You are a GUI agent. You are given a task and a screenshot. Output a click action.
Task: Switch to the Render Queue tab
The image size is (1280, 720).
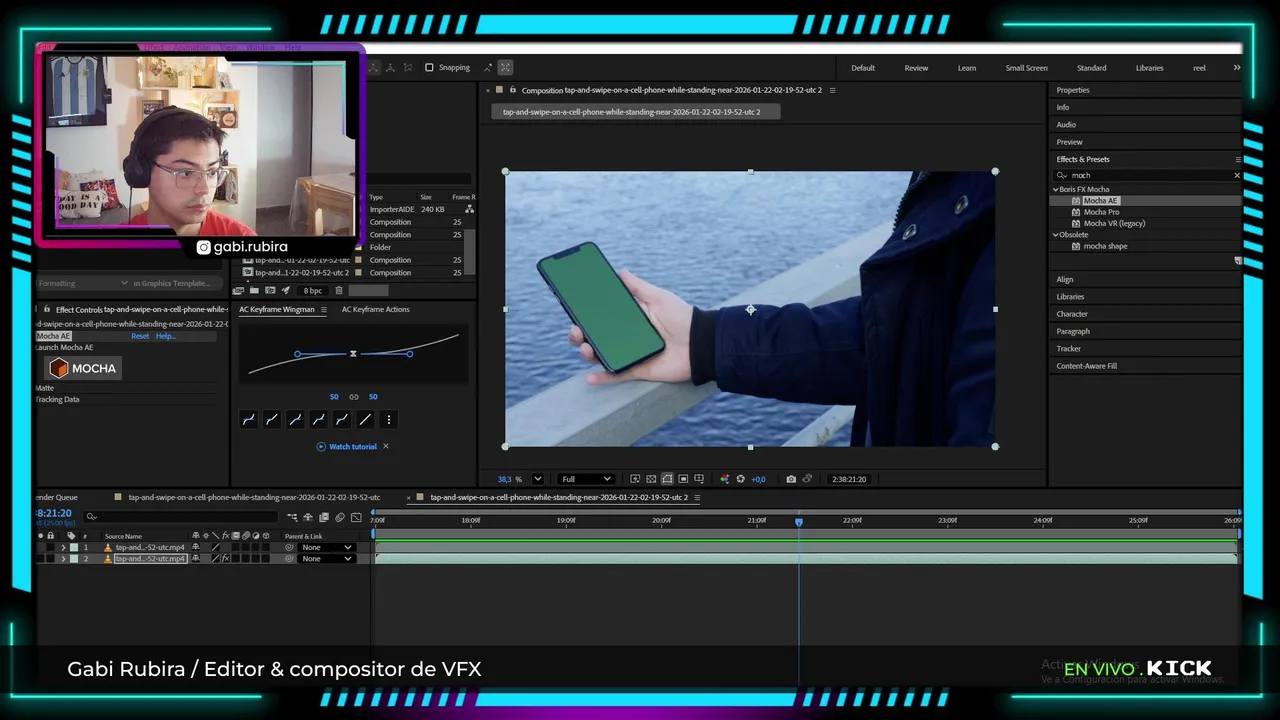[x=57, y=497]
